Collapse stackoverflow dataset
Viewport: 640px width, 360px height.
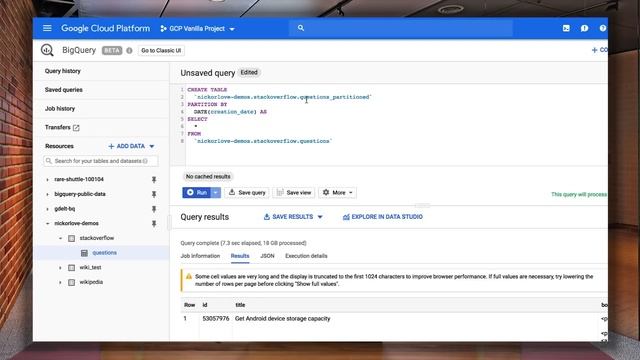[60, 238]
